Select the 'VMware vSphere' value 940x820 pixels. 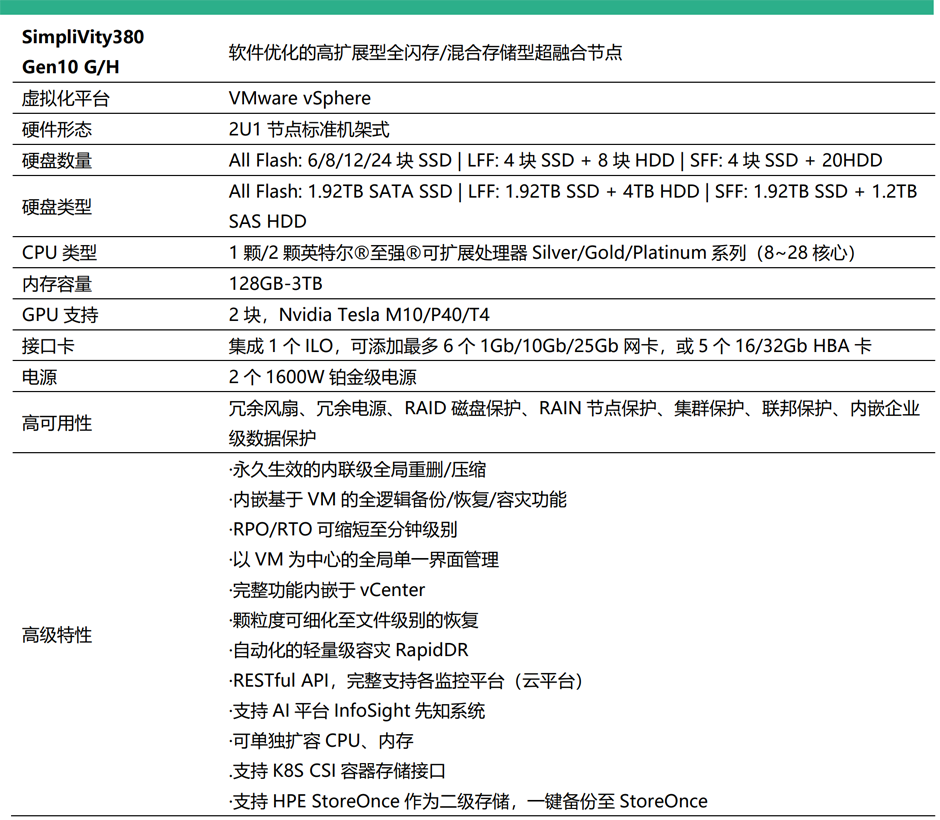(x=300, y=98)
